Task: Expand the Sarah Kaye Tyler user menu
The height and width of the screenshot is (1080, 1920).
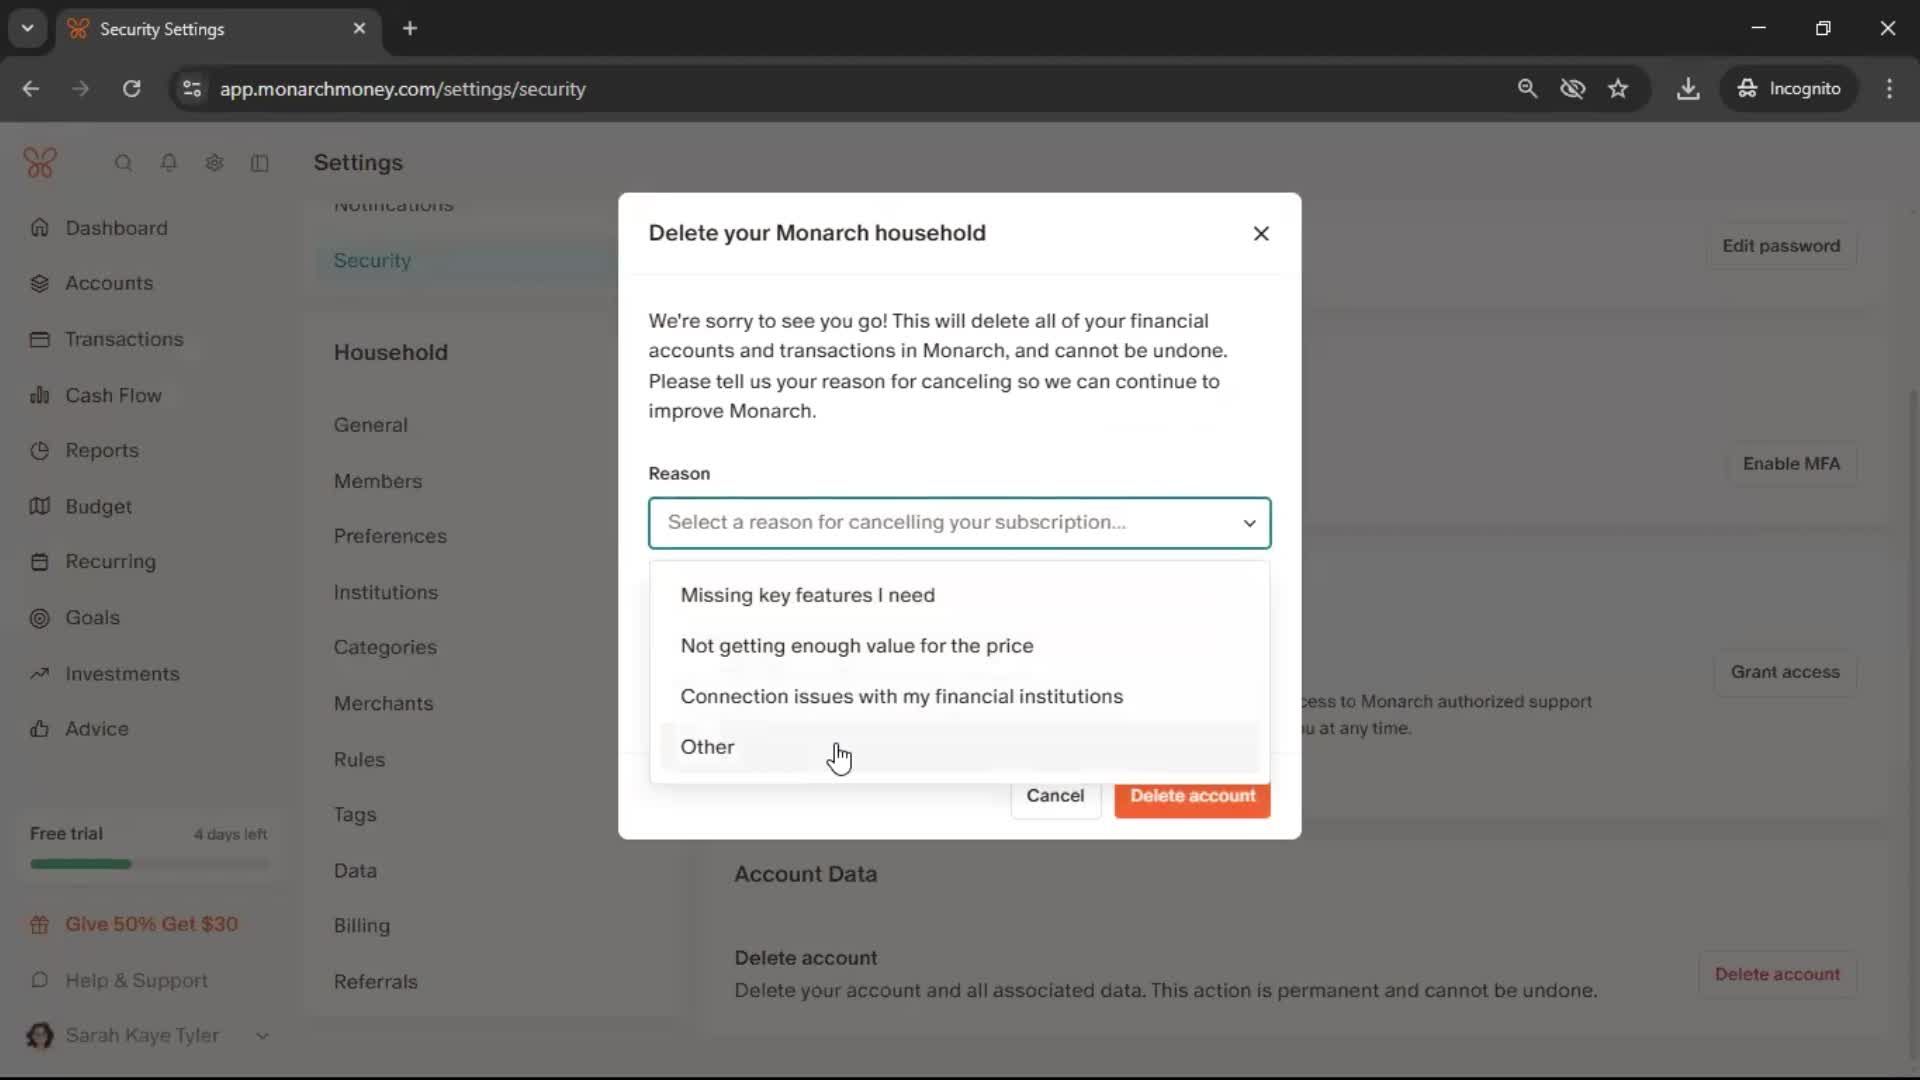Action: click(x=262, y=1036)
